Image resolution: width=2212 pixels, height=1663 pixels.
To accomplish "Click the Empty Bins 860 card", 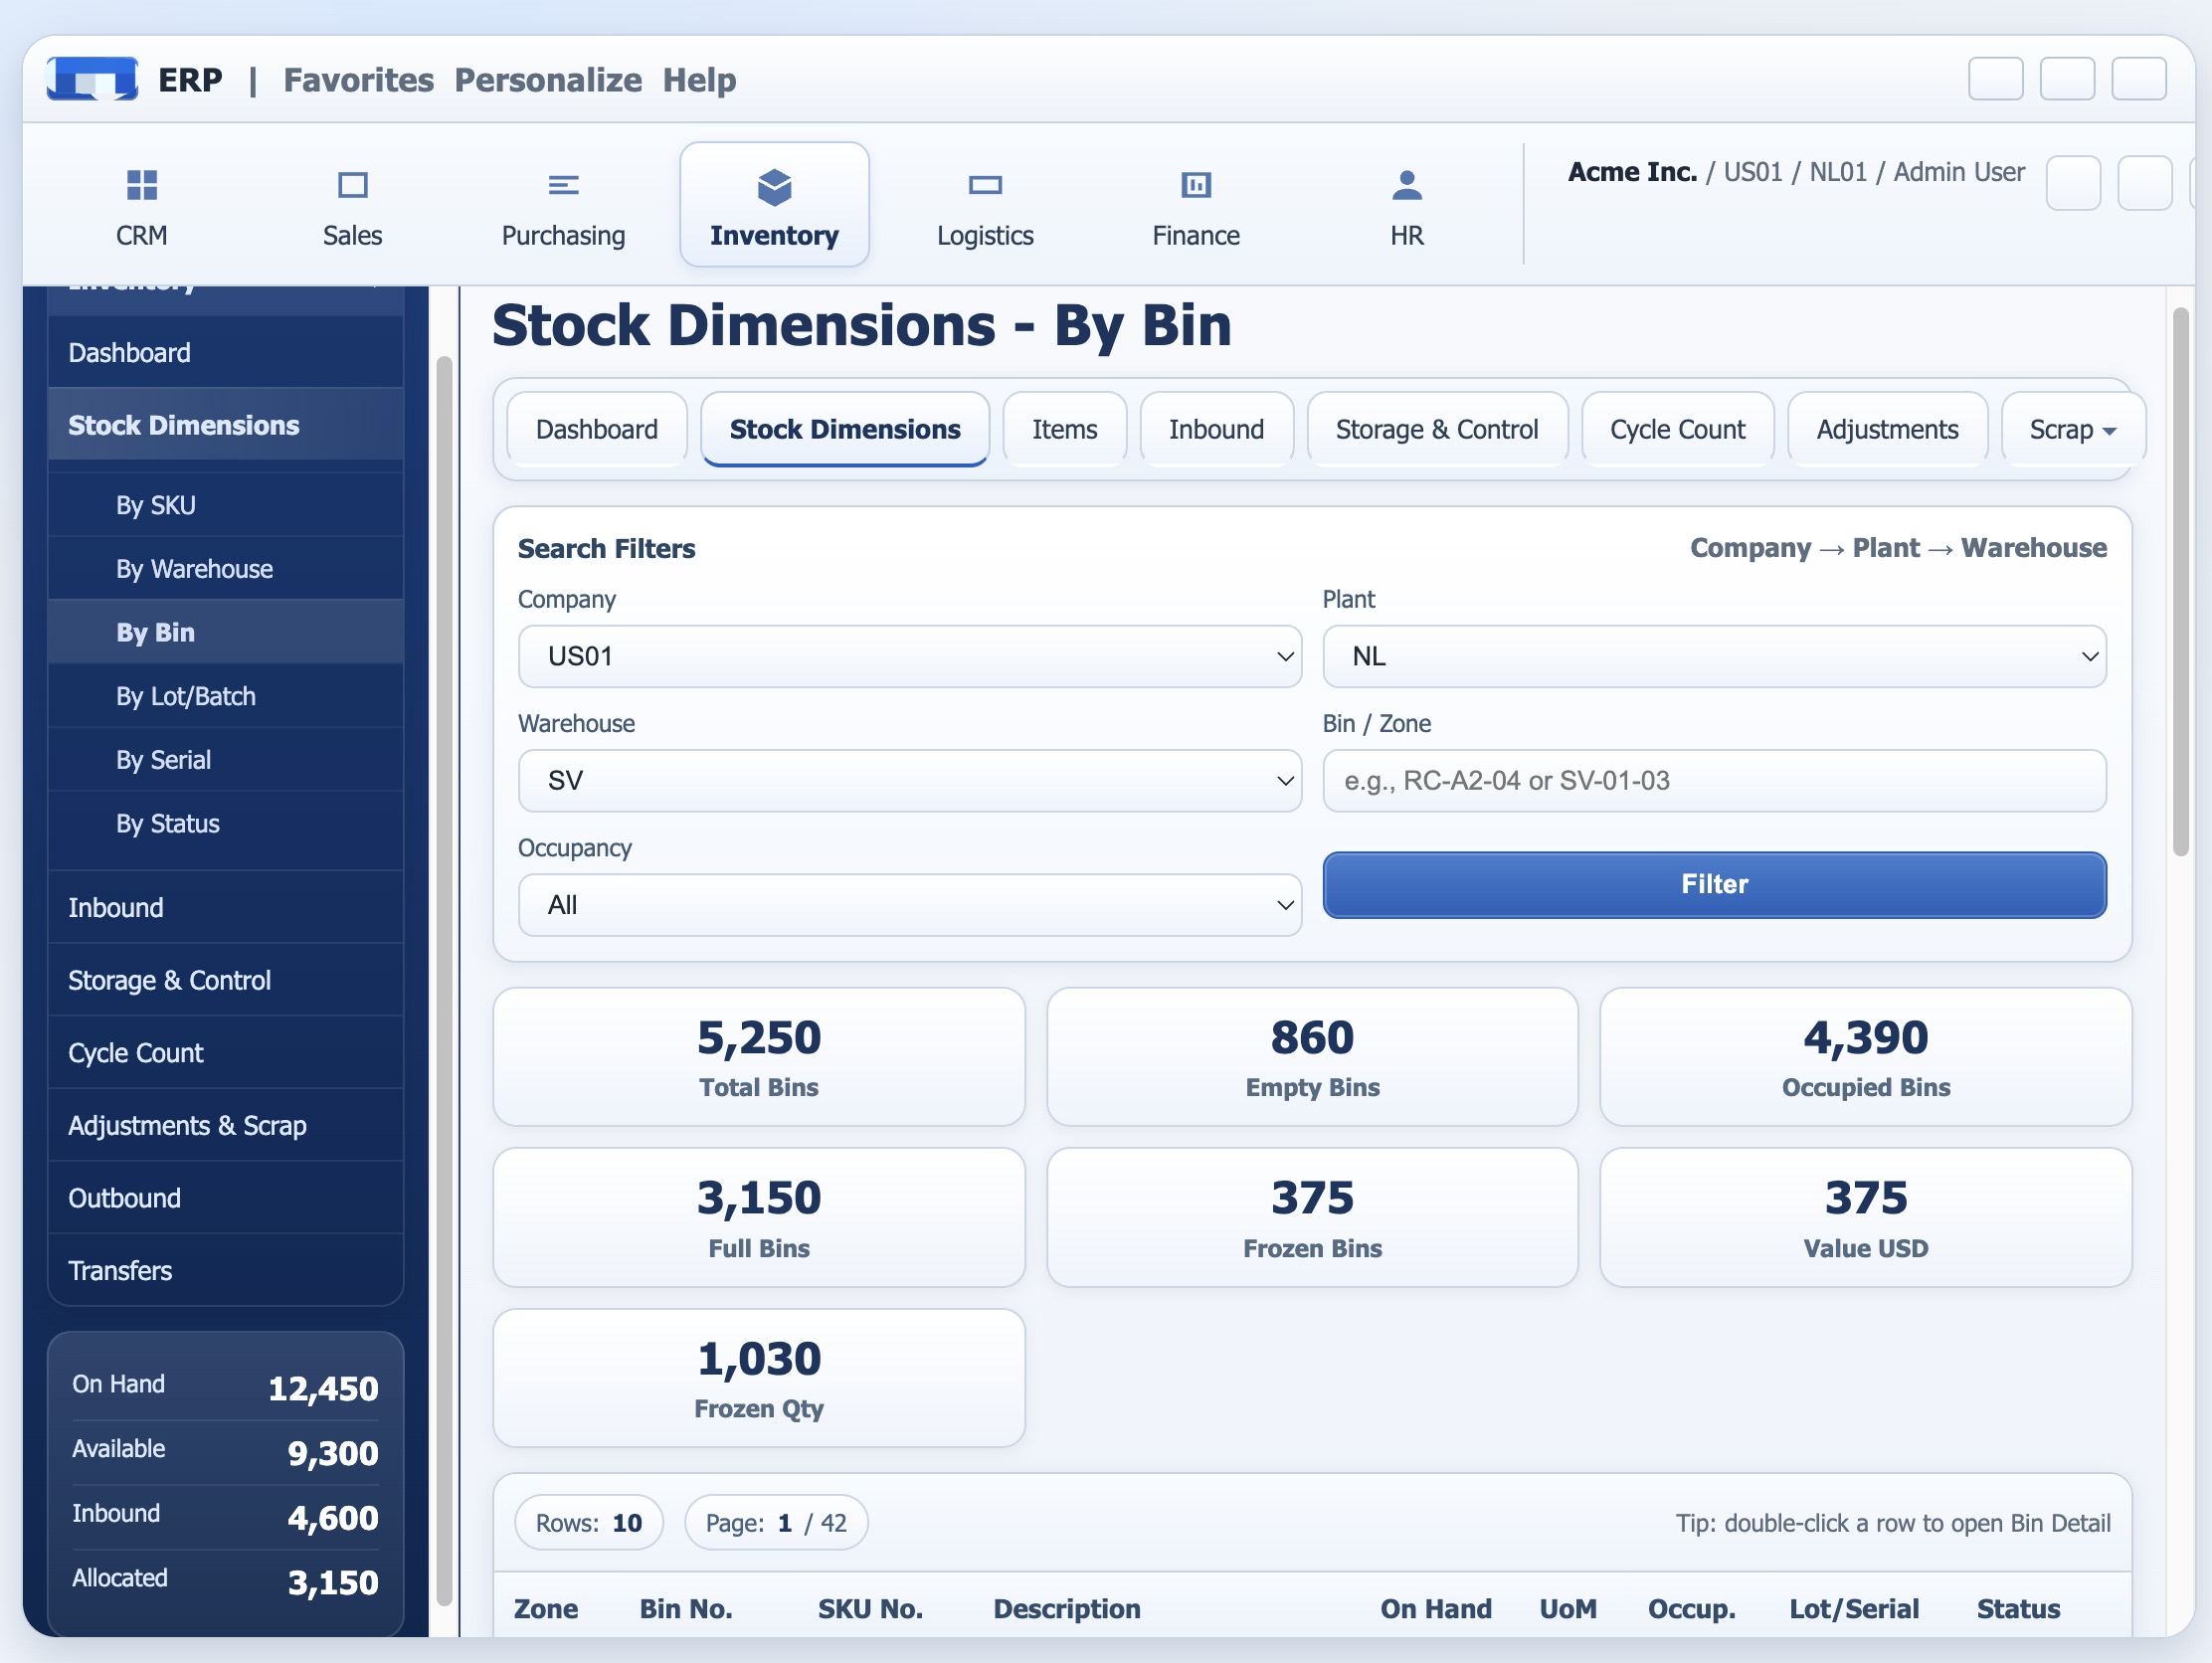I will tap(1312, 1058).
